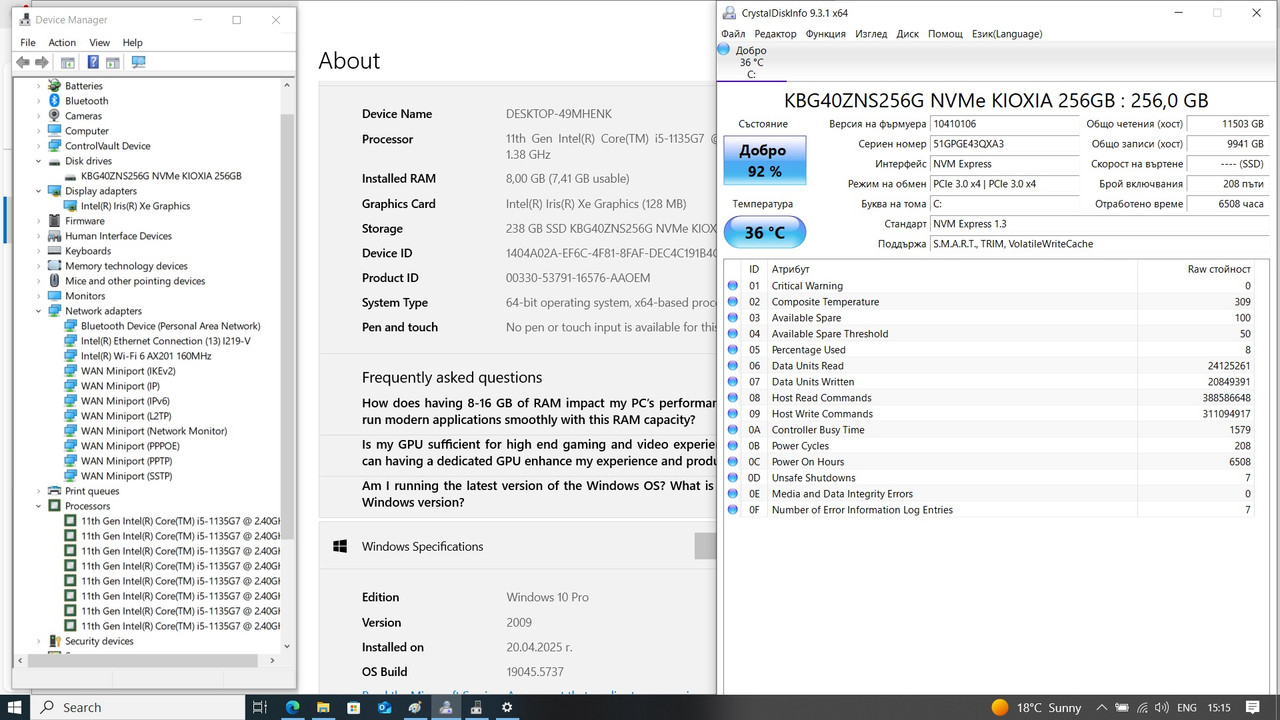Open Help icon in Device Manager toolbar
Image resolution: width=1280 pixels, height=720 pixels.
[93, 62]
